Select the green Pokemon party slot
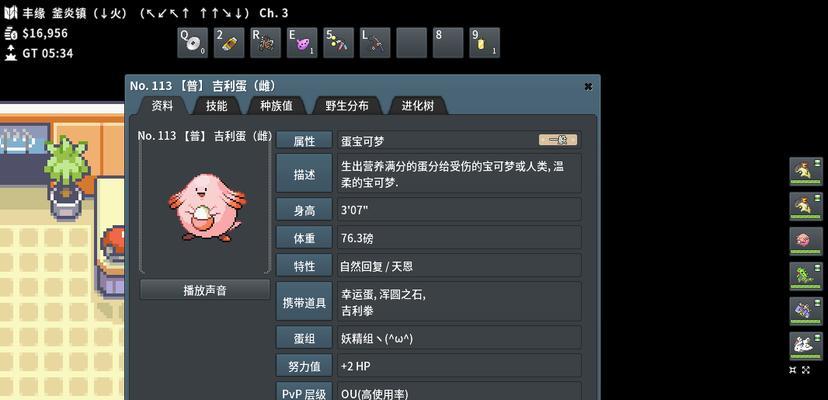The width and height of the screenshot is (828, 400). click(806, 276)
